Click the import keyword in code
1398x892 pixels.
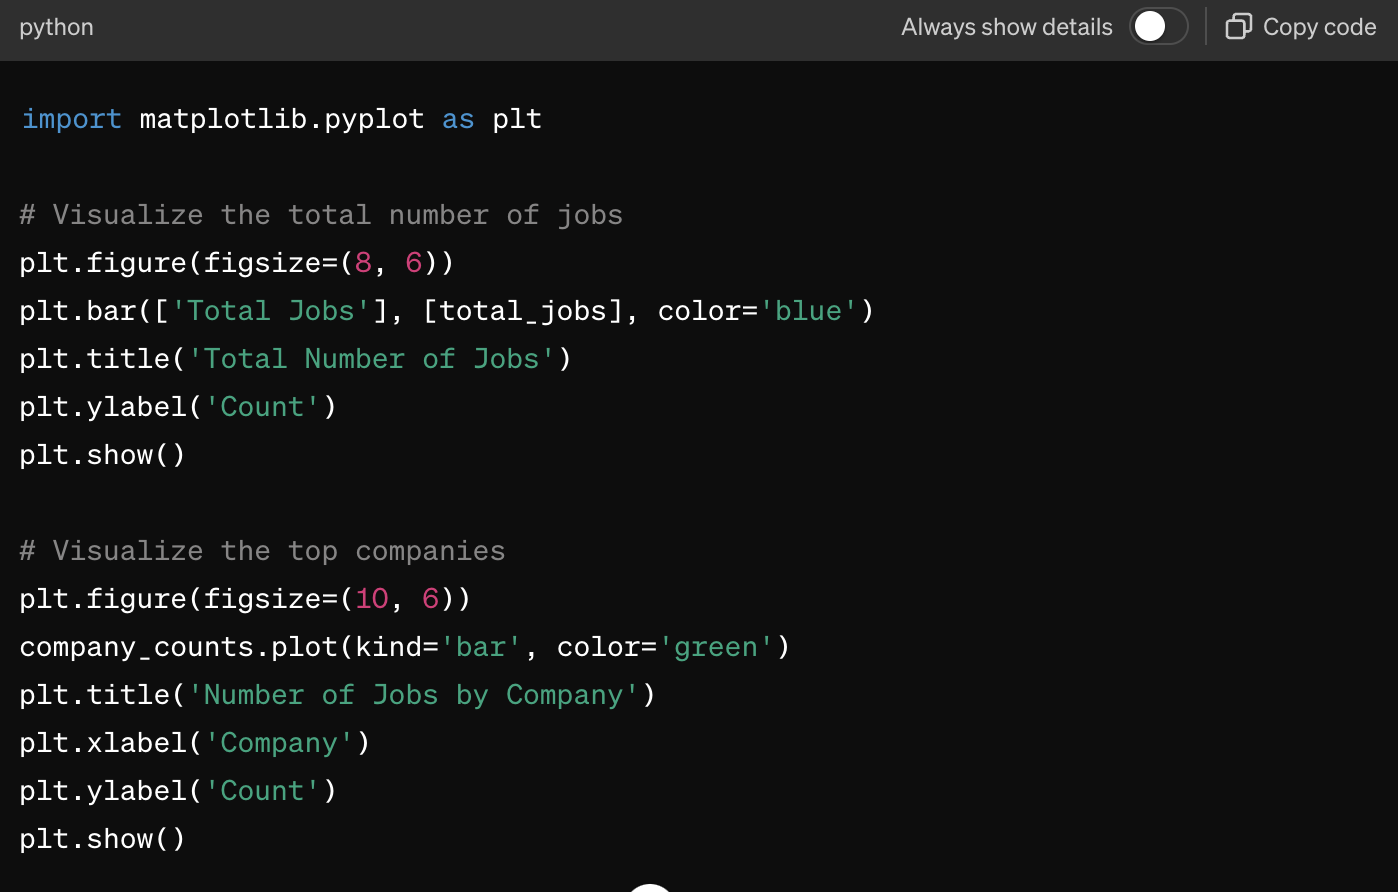71,119
